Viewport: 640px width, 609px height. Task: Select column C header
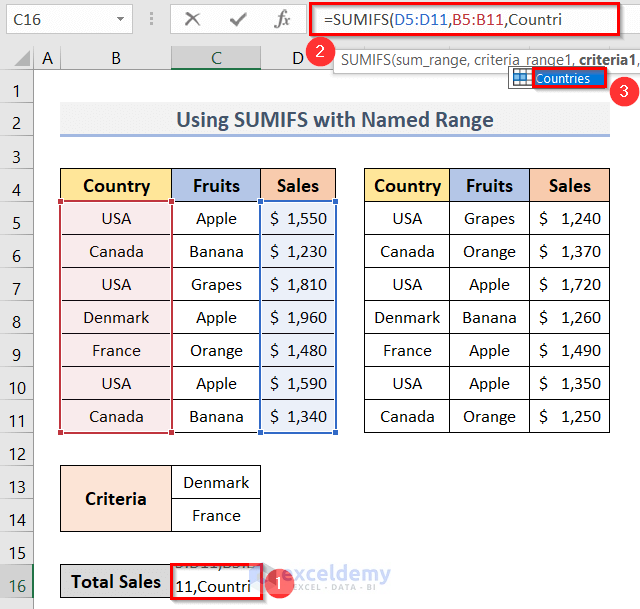[216, 59]
